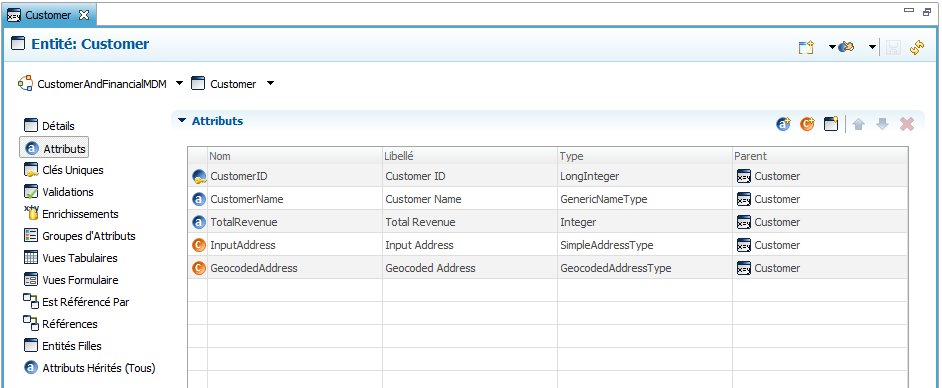Close the Customer editor tab

[x=84, y=15]
